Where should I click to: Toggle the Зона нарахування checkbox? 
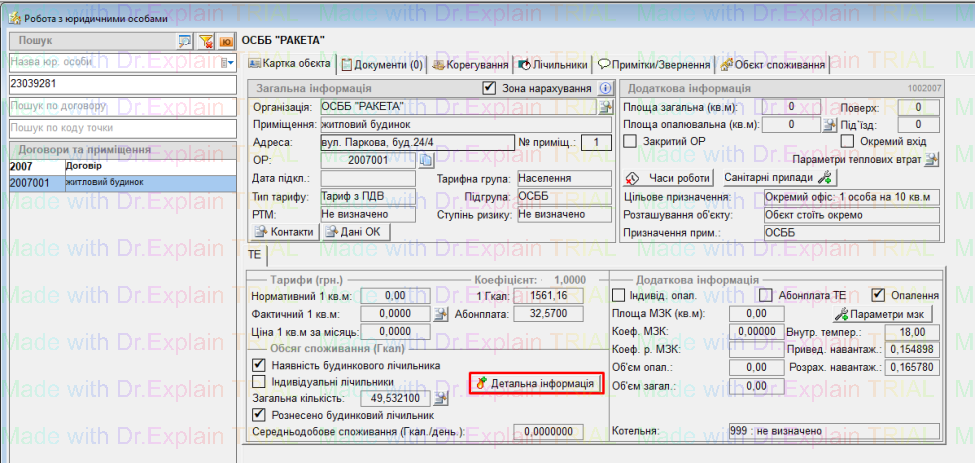(x=489, y=88)
